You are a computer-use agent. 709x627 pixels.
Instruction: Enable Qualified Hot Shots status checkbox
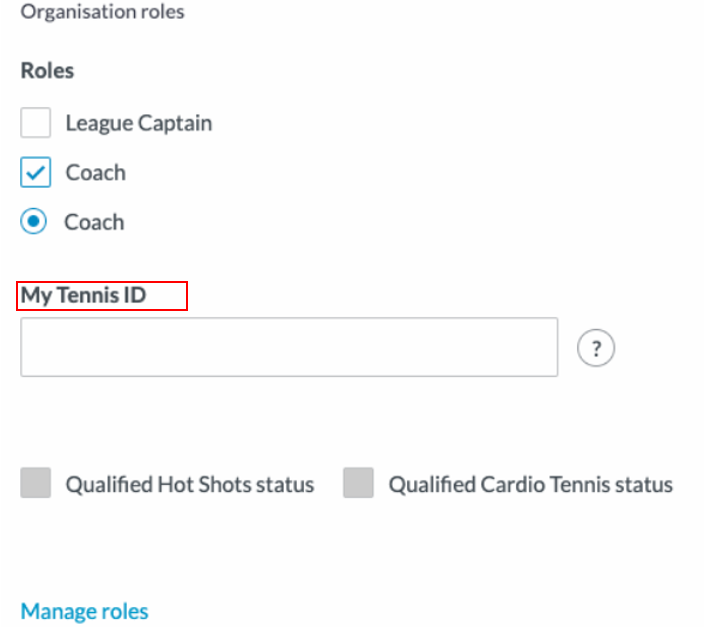pos(35,483)
